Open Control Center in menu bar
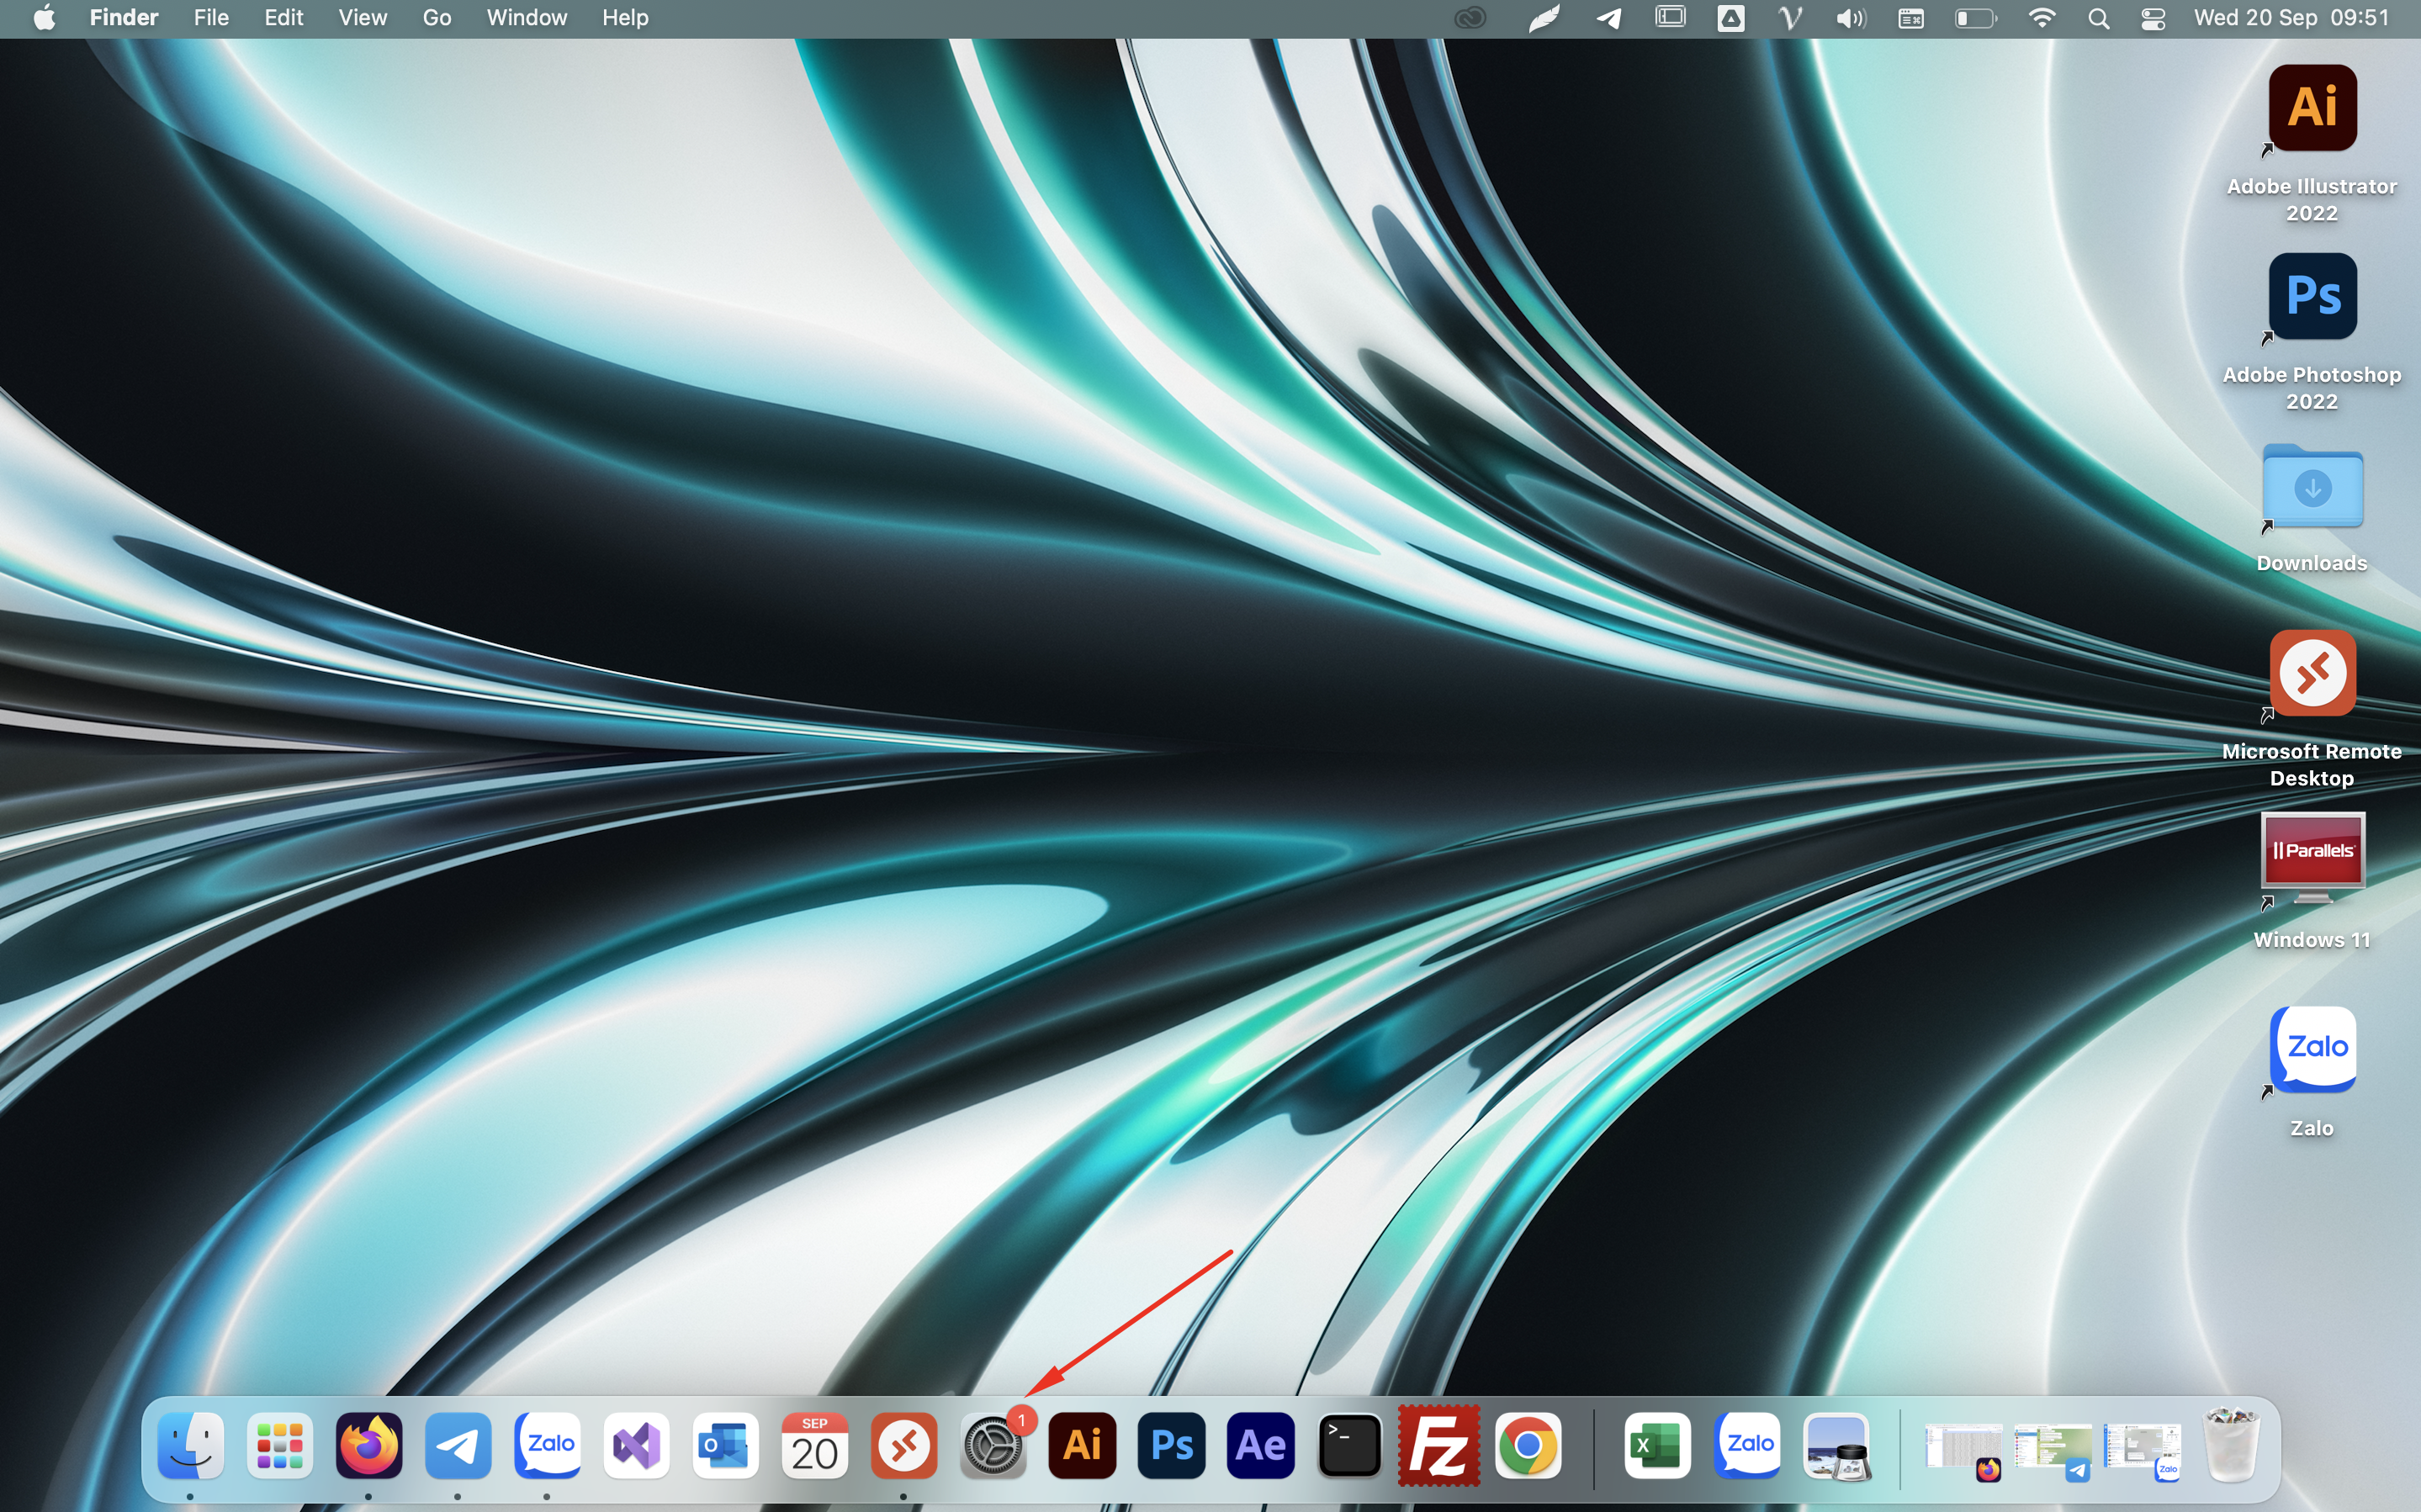Screen dimensions: 2421x1512 pos(2153,18)
